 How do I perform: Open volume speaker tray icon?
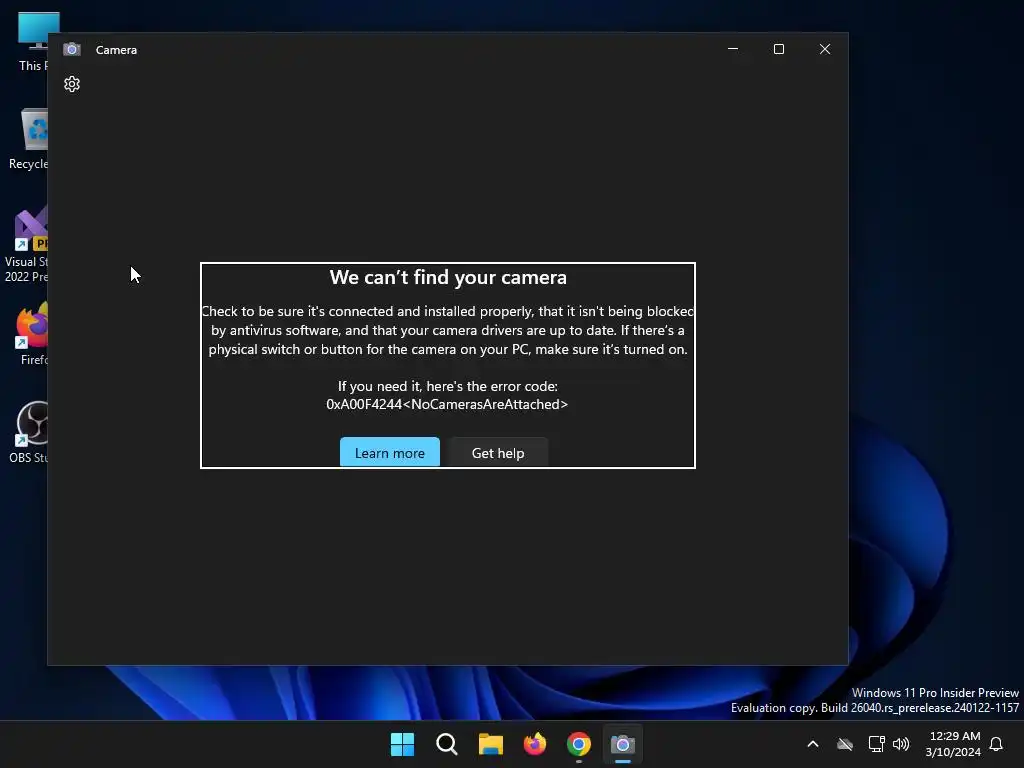(x=901, y=744)
